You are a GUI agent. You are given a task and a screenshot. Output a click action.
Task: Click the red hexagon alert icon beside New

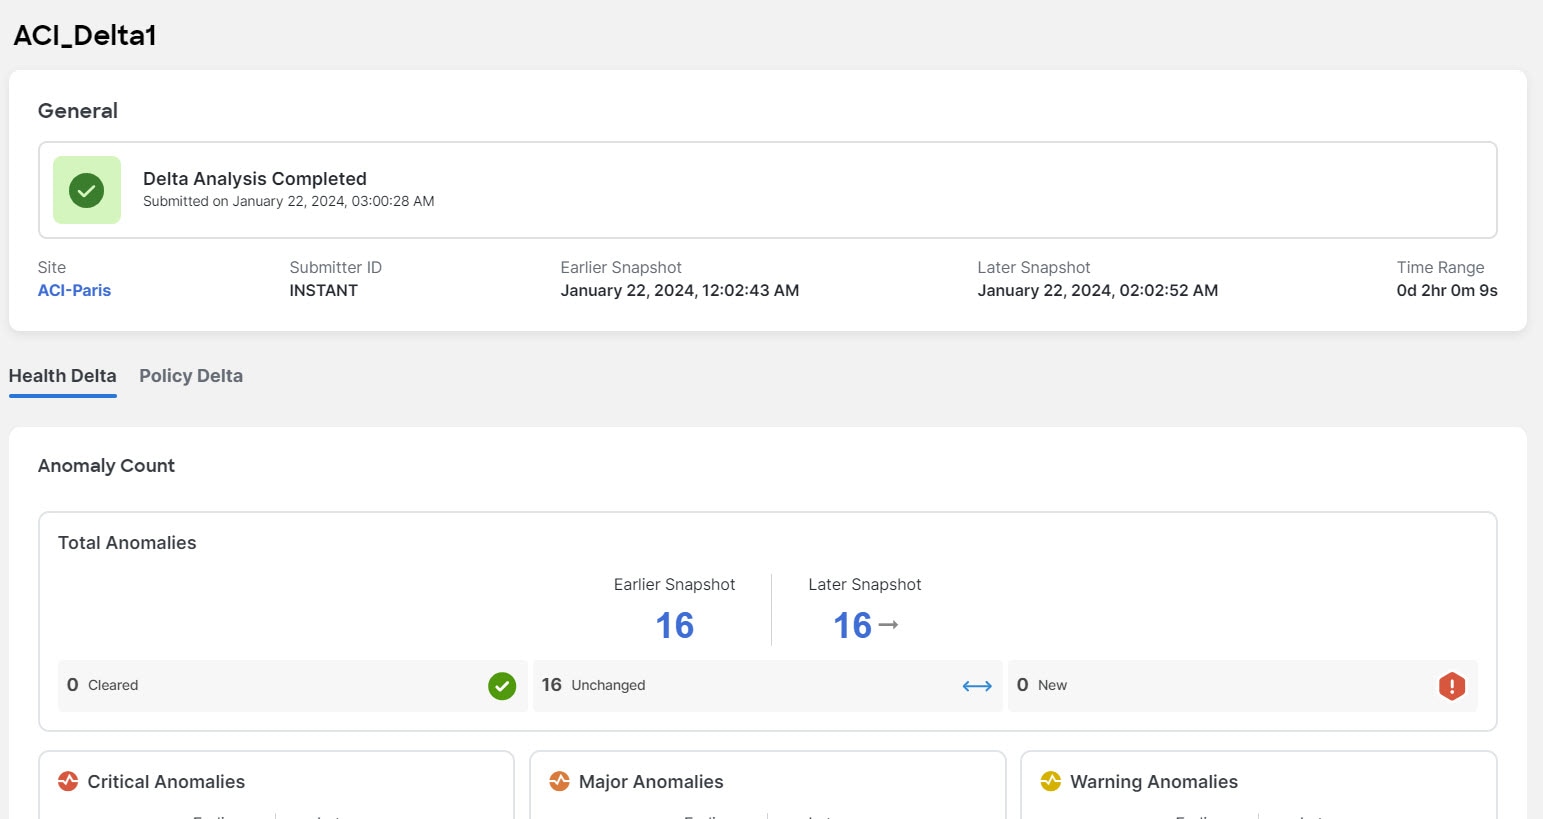coord(1452,686)
